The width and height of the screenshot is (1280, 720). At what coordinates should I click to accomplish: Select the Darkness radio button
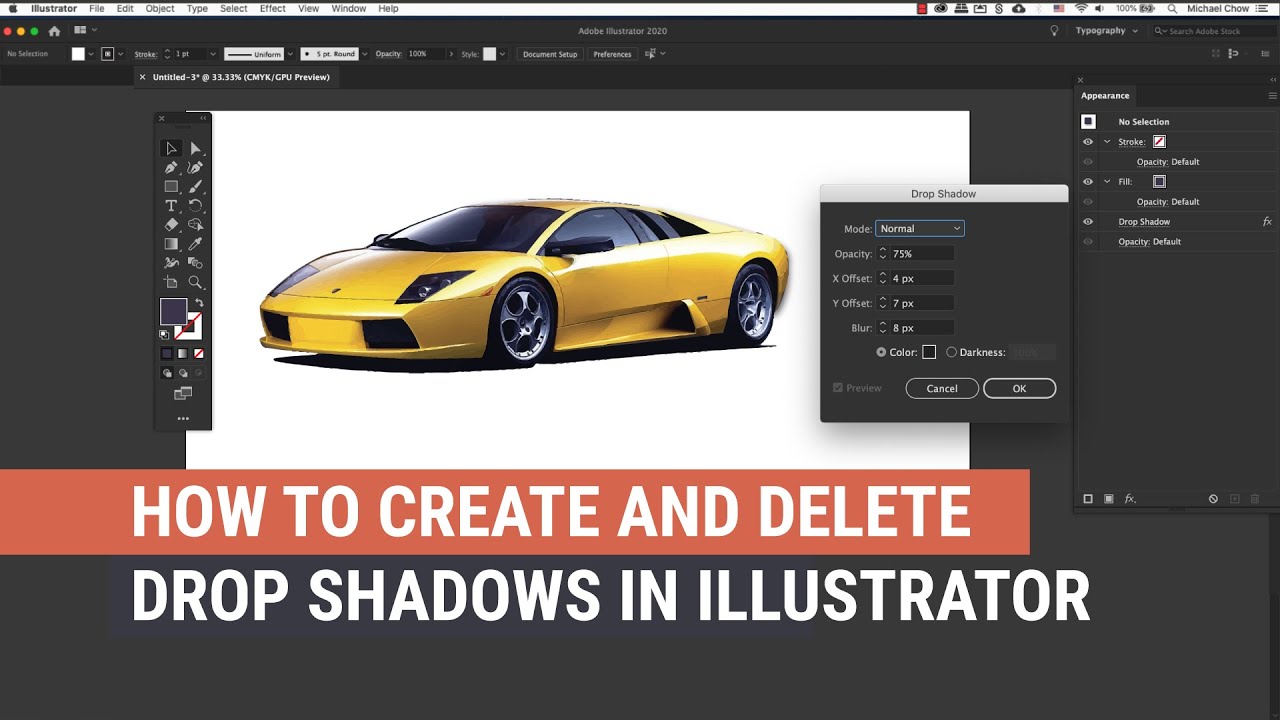[951, 352]
